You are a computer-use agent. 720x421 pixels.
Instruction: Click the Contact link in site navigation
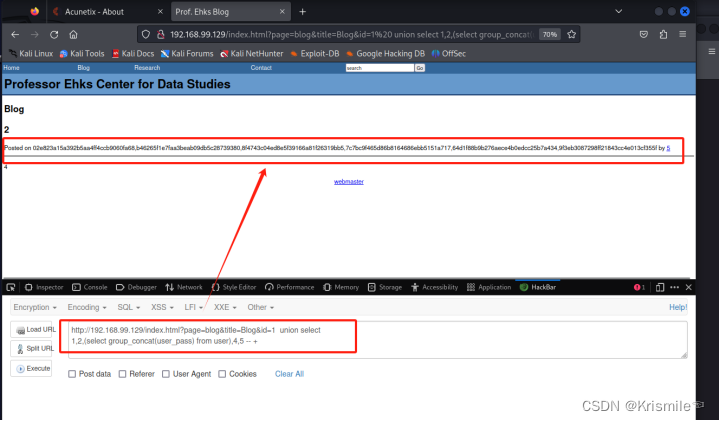point(261,68)
